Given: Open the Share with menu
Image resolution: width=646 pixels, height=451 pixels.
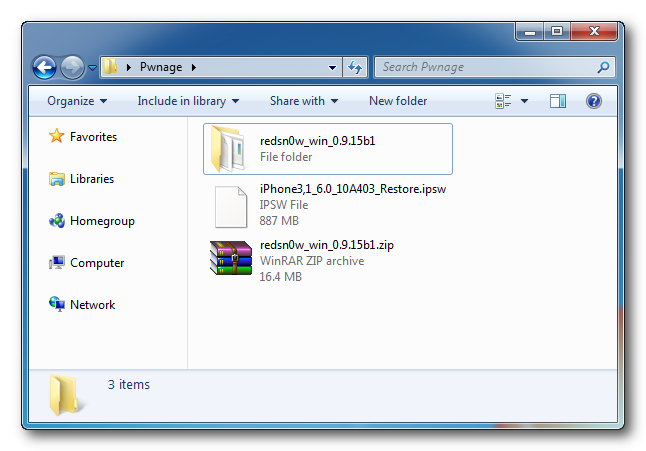Looking at the screenshot, I should 304,101.
